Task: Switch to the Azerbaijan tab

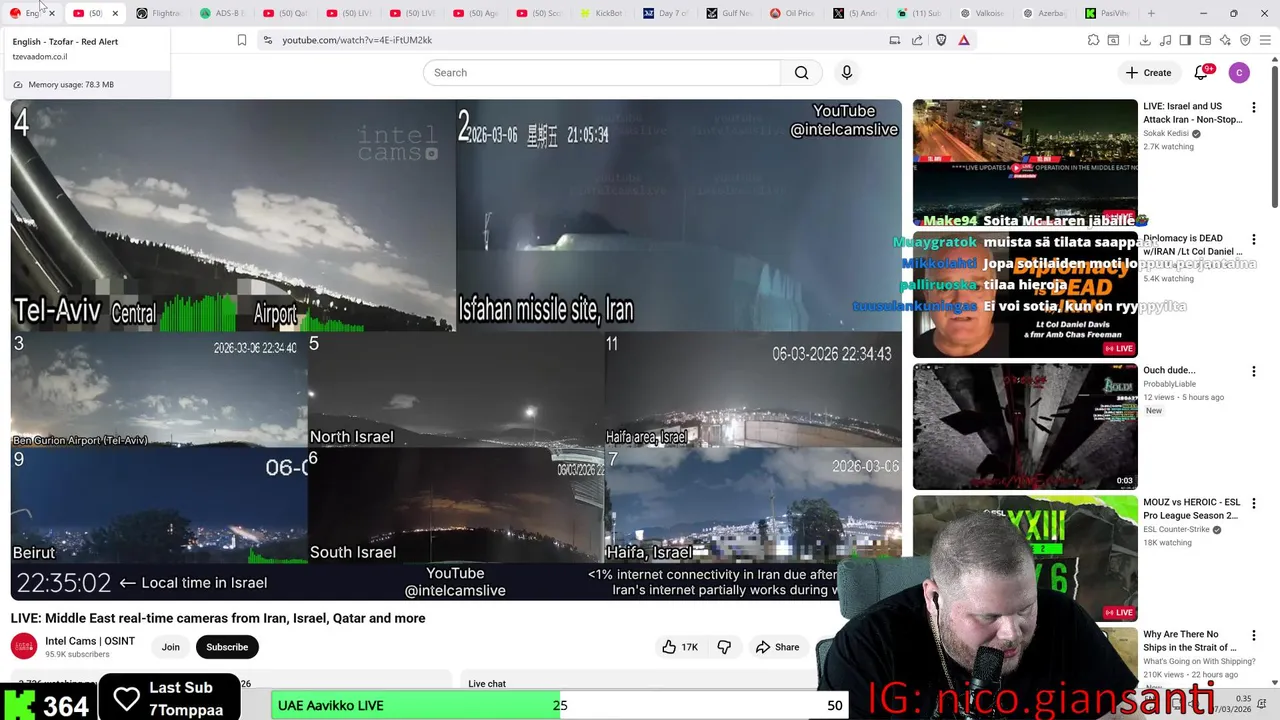Action: (x=1044, y=13)
